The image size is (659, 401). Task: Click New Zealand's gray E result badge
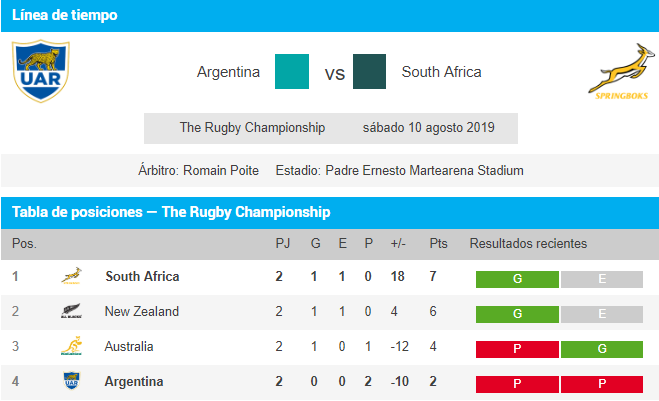602,314
